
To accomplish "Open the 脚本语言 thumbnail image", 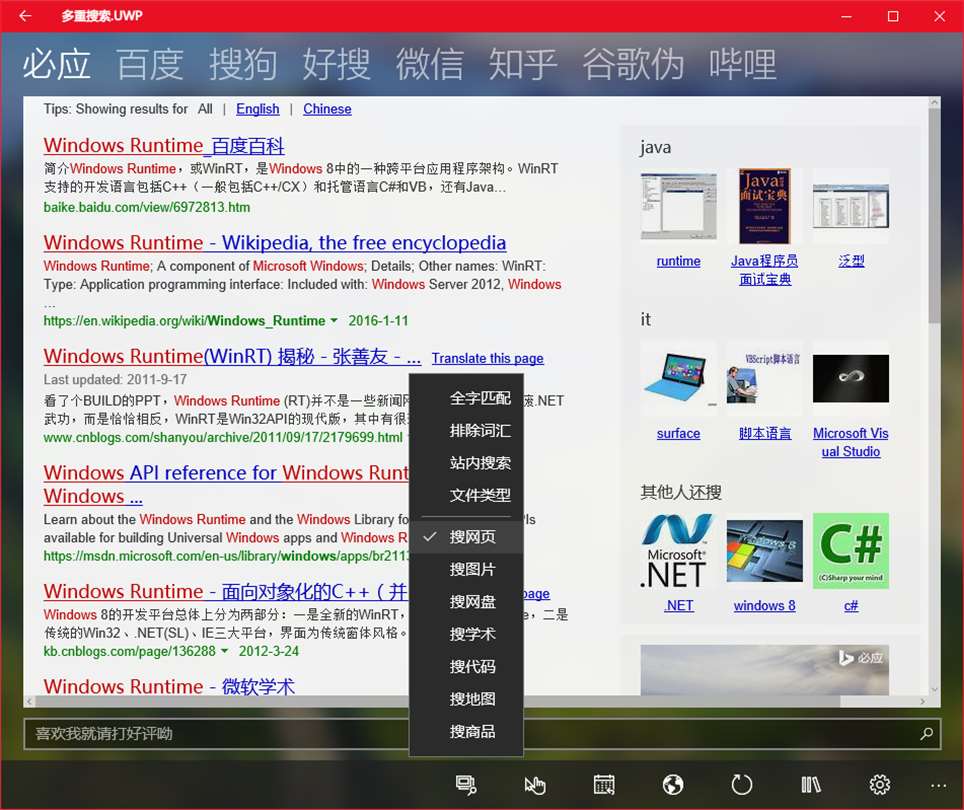I will coord(764,378).
